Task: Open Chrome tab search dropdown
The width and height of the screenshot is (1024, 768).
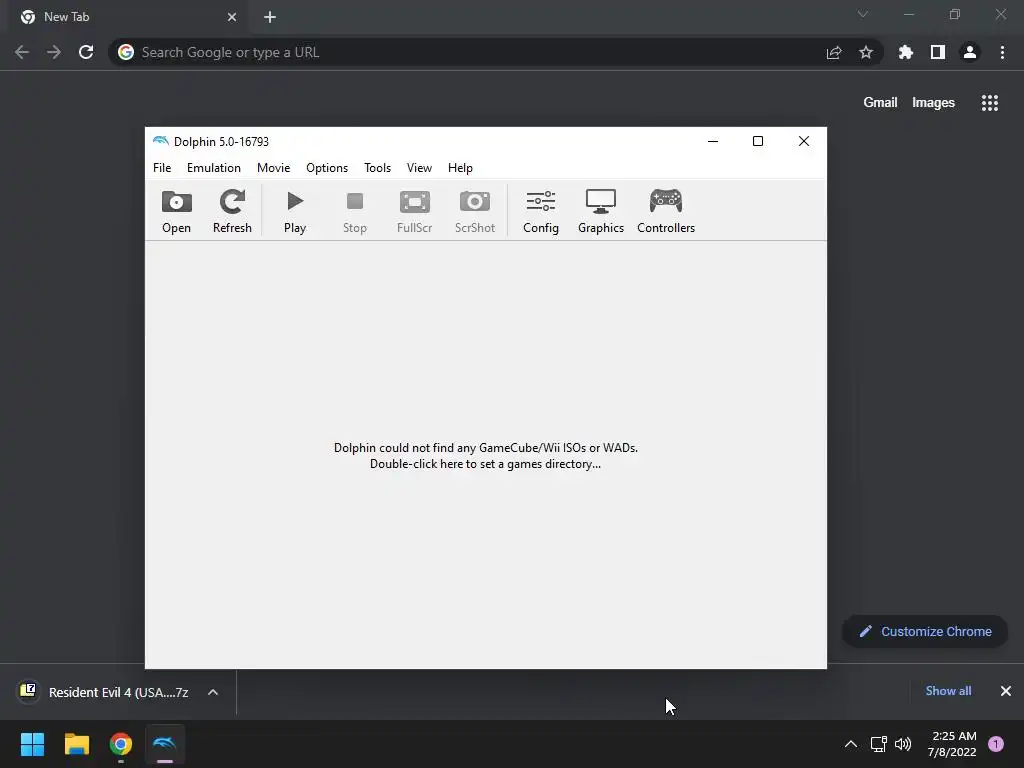Action: [863, 14]
